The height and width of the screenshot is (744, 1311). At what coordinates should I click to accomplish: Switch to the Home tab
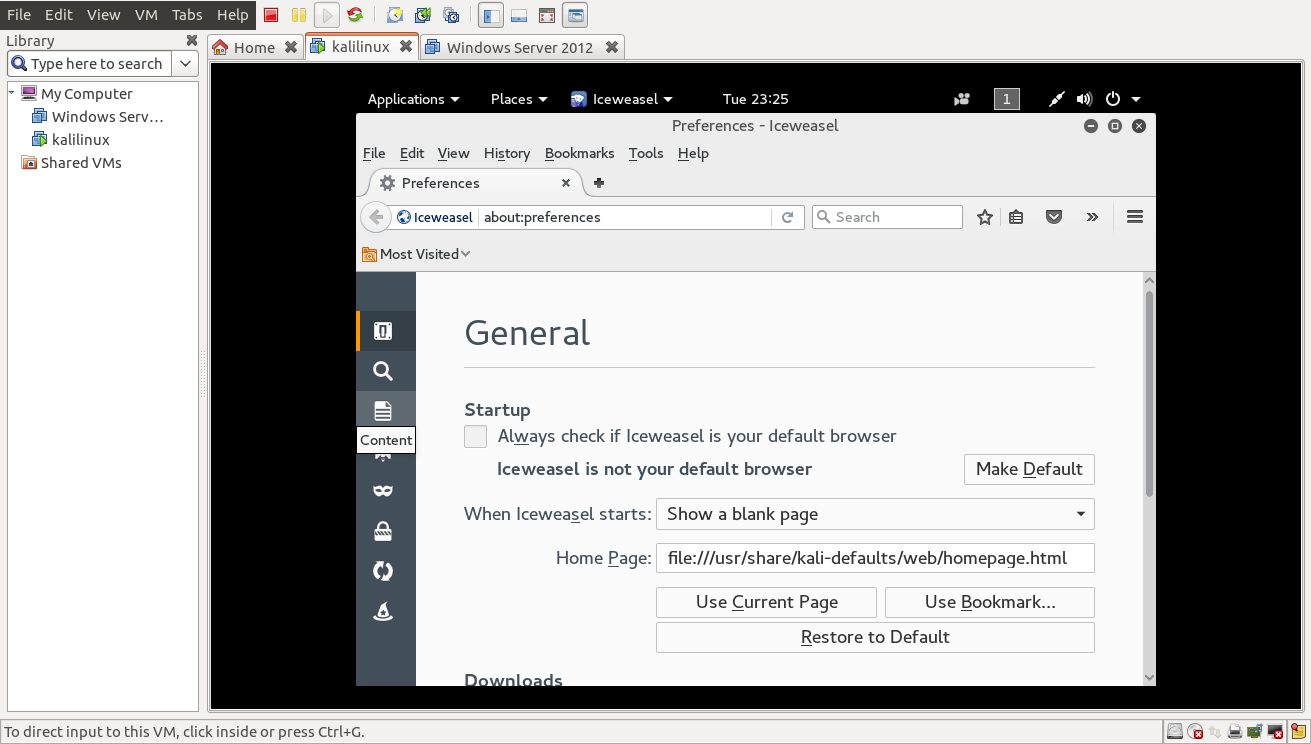pos(254,47)
